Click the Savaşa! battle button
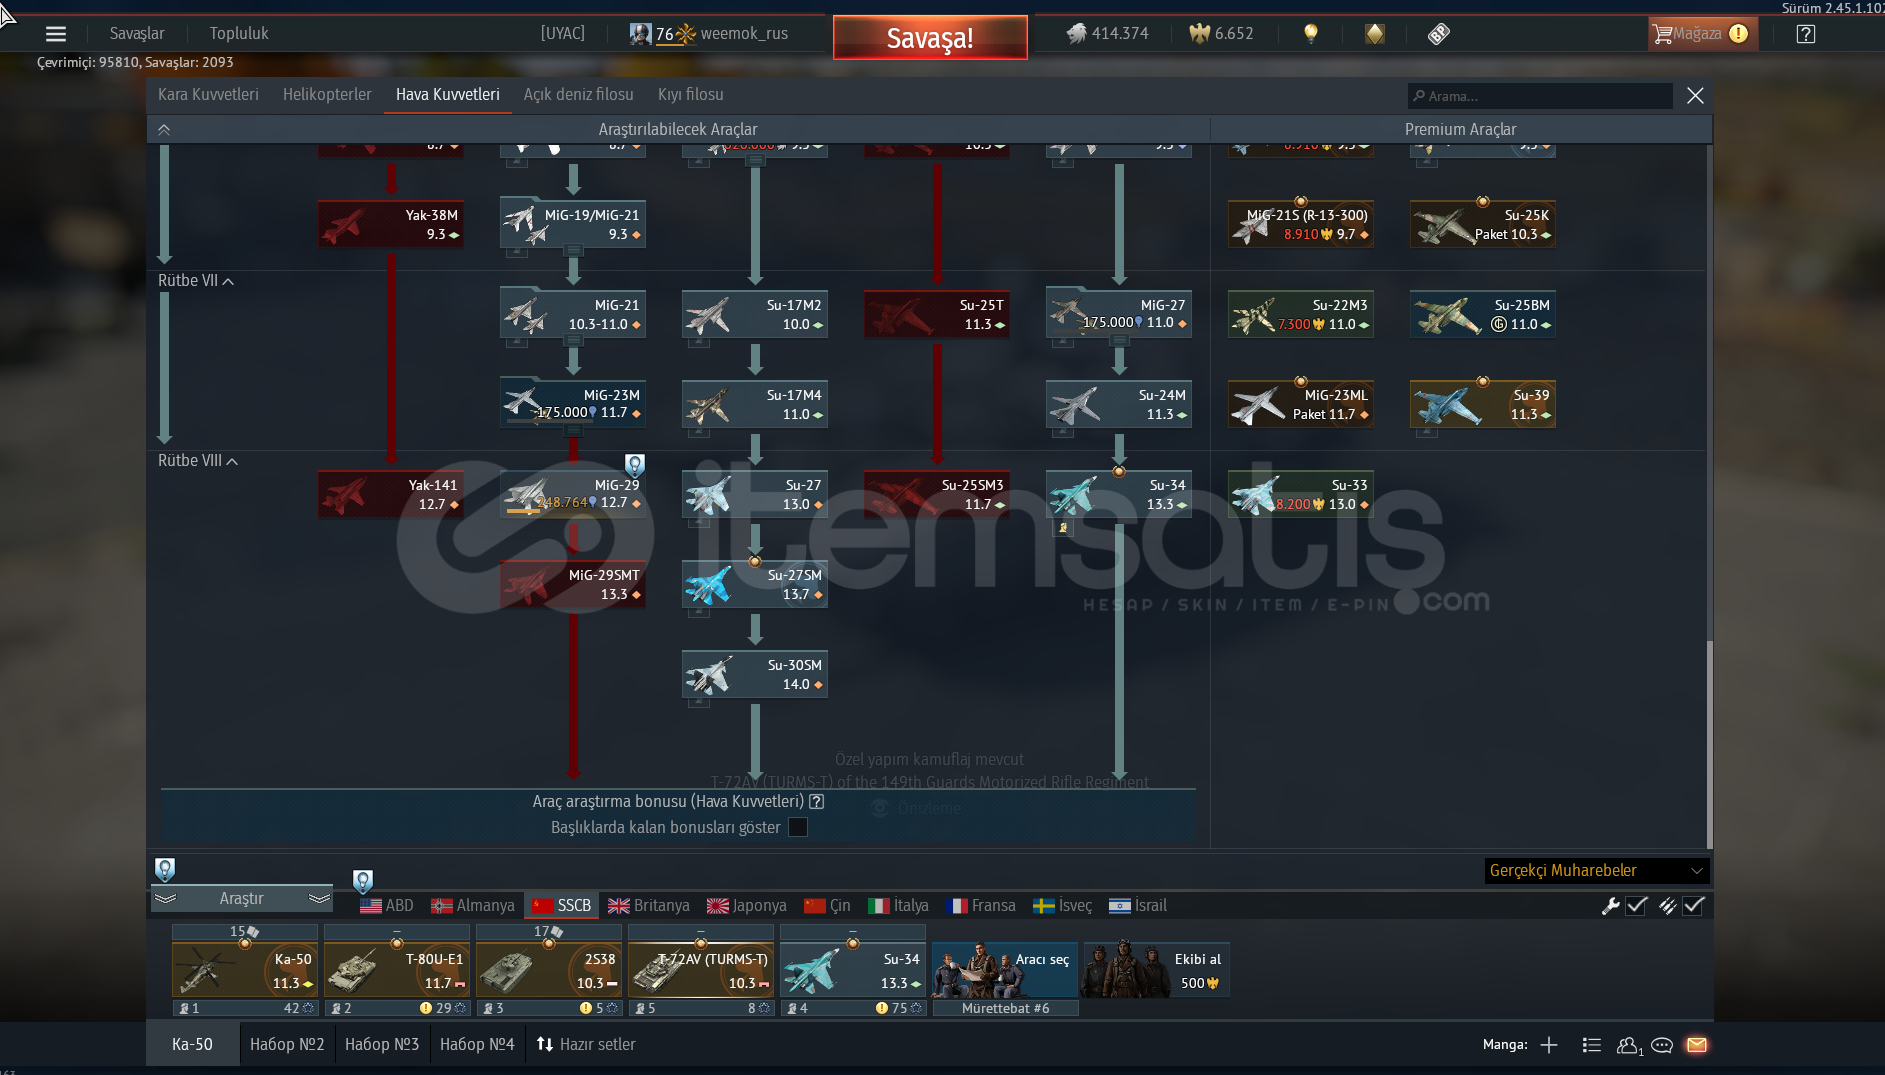The width and height of the screenshot is (1885, 1075). tap(930, 38)
